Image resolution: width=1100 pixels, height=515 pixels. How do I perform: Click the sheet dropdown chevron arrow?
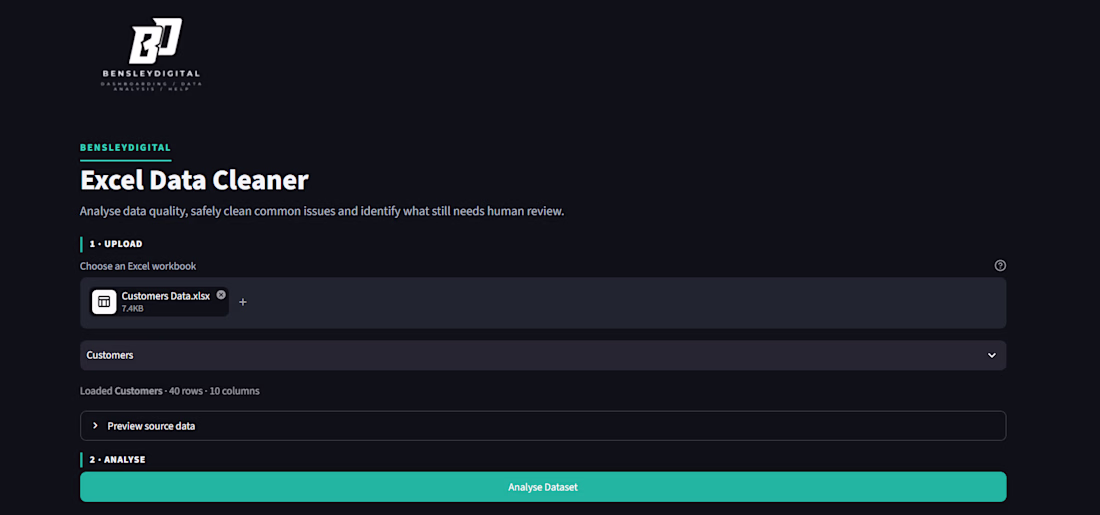[x=992, y=355]
